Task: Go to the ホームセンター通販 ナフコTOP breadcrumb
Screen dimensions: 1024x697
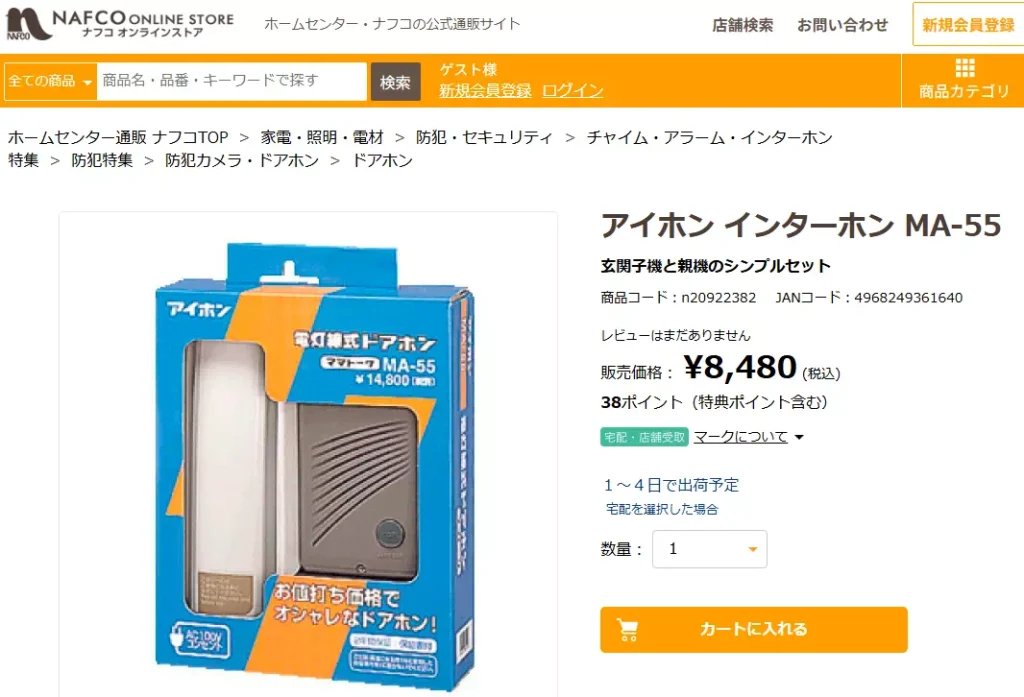Action: pos(118,137)
